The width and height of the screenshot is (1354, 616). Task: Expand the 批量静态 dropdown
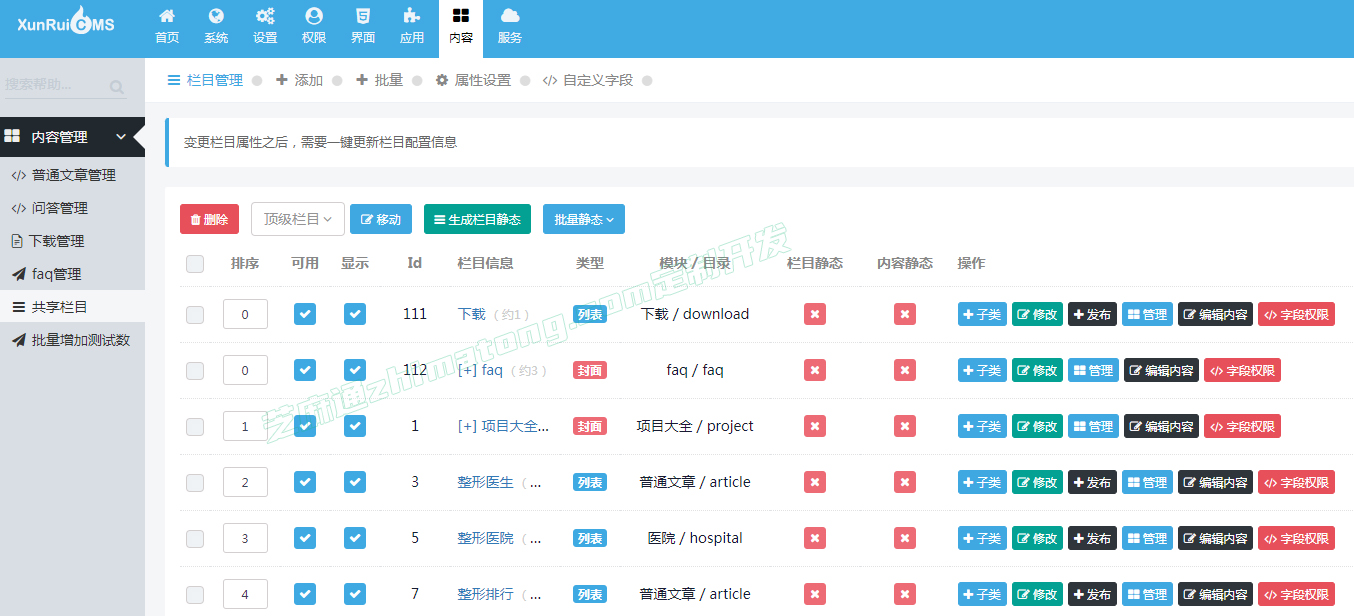pos(583,219)
